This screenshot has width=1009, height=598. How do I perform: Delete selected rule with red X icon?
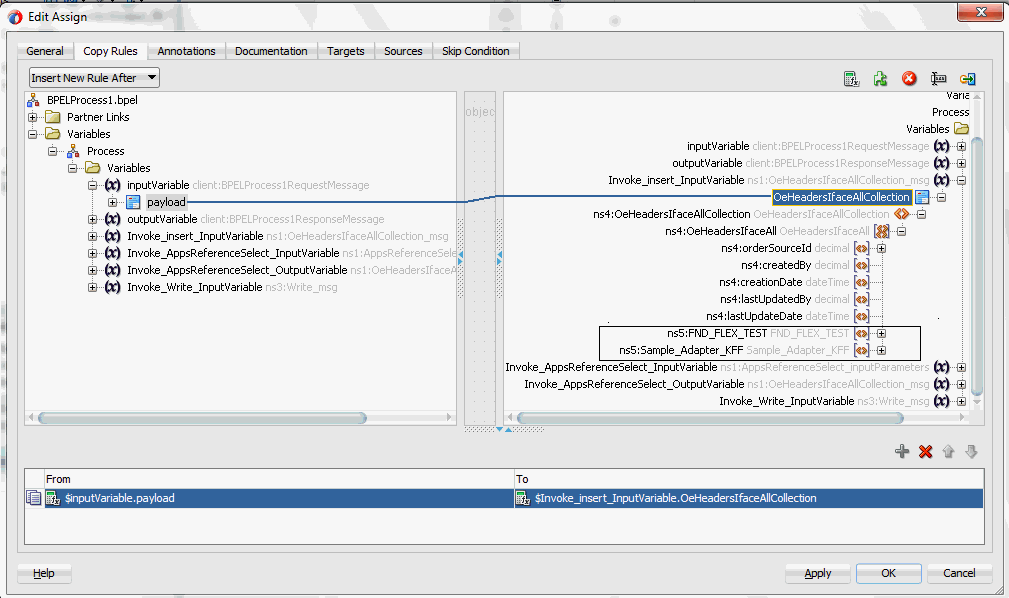coord(925,451)
